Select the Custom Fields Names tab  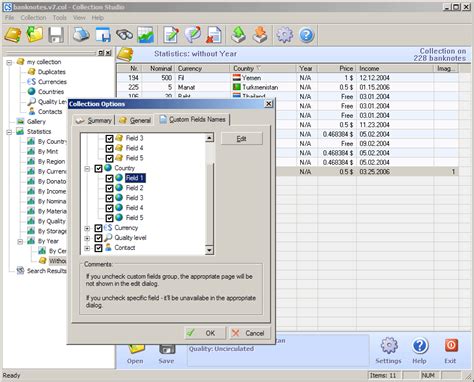193,119
